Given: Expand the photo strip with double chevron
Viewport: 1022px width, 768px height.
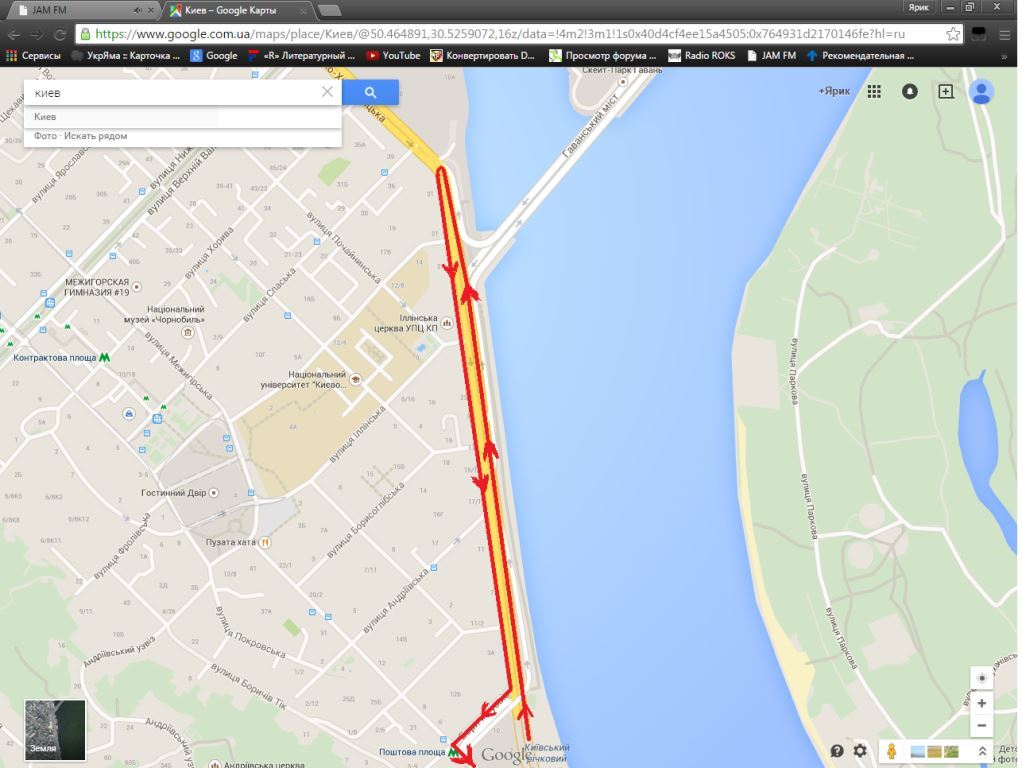Looking at the screenshot, I should pyautogui.click(x=982, y=751).
